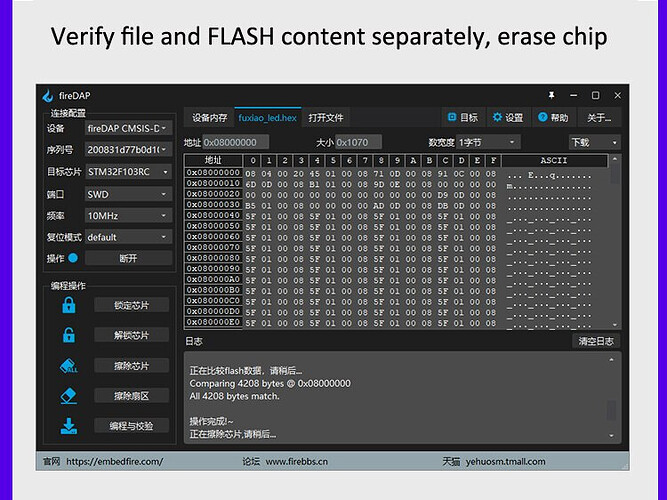Open the SWD interface dropdown

pos(128,194)
